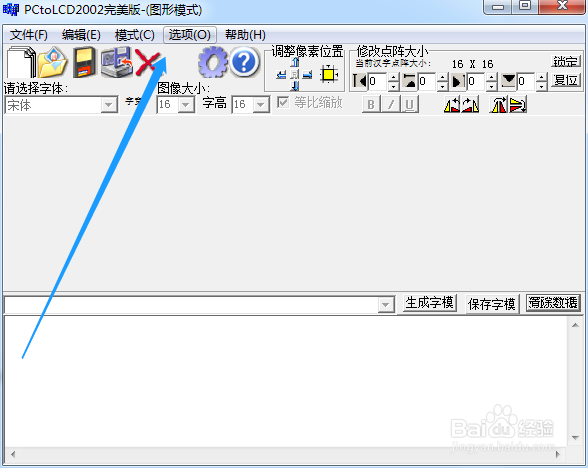Open the 模式(C) menu

pos(135,35)
